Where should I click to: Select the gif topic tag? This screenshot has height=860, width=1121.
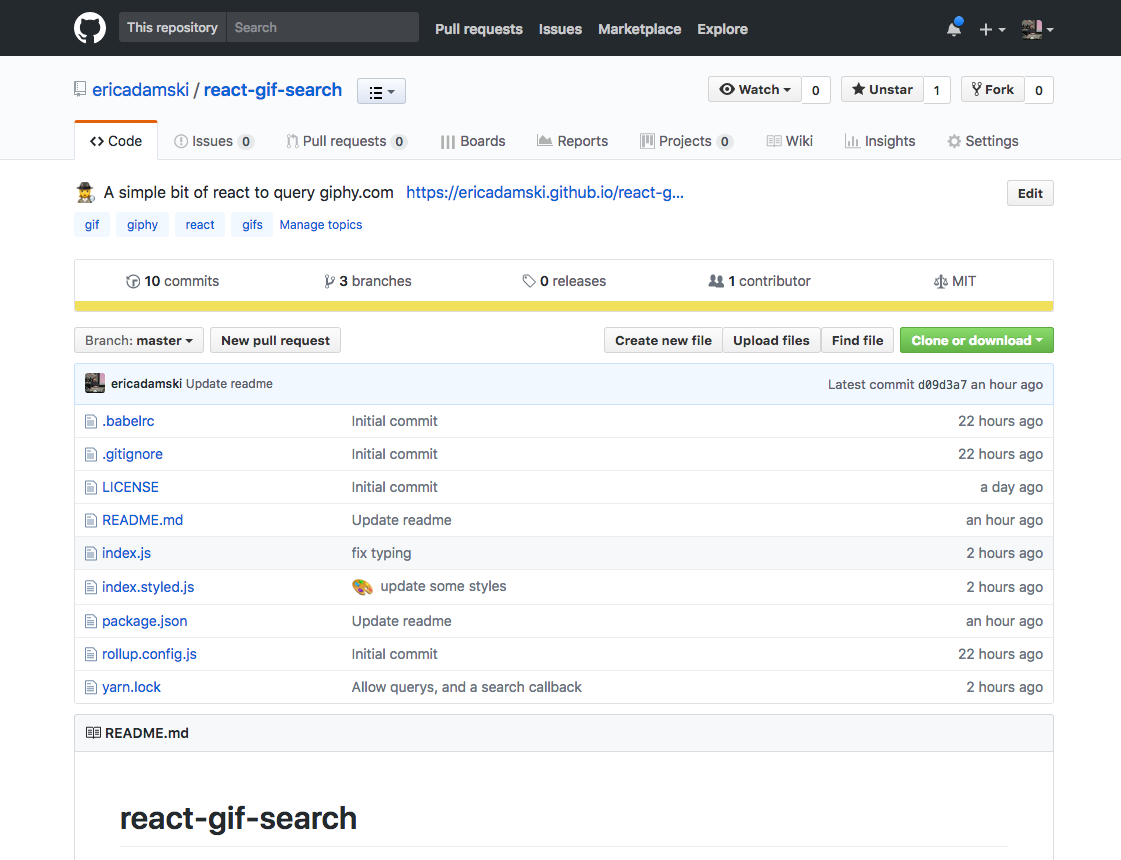[x=92, y=224]
